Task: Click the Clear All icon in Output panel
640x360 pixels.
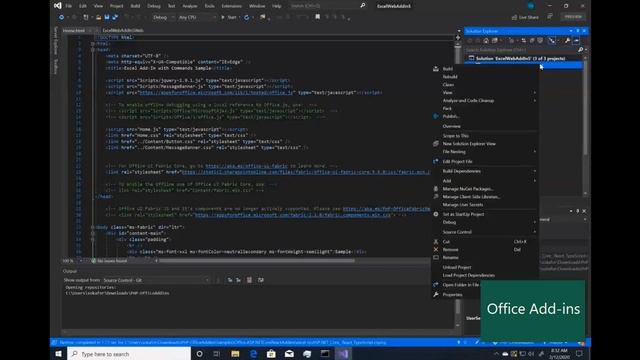Action: [249, 280]
